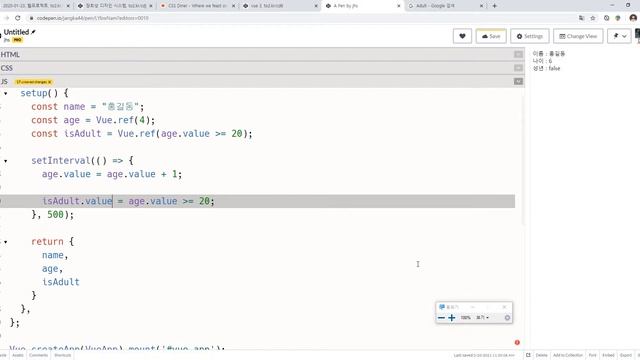Image resolution: width=640 pixels, height=360 pixels.
Task: Dismiss the unsaved changes badge in JS header
Action: (x=50, y=82)
